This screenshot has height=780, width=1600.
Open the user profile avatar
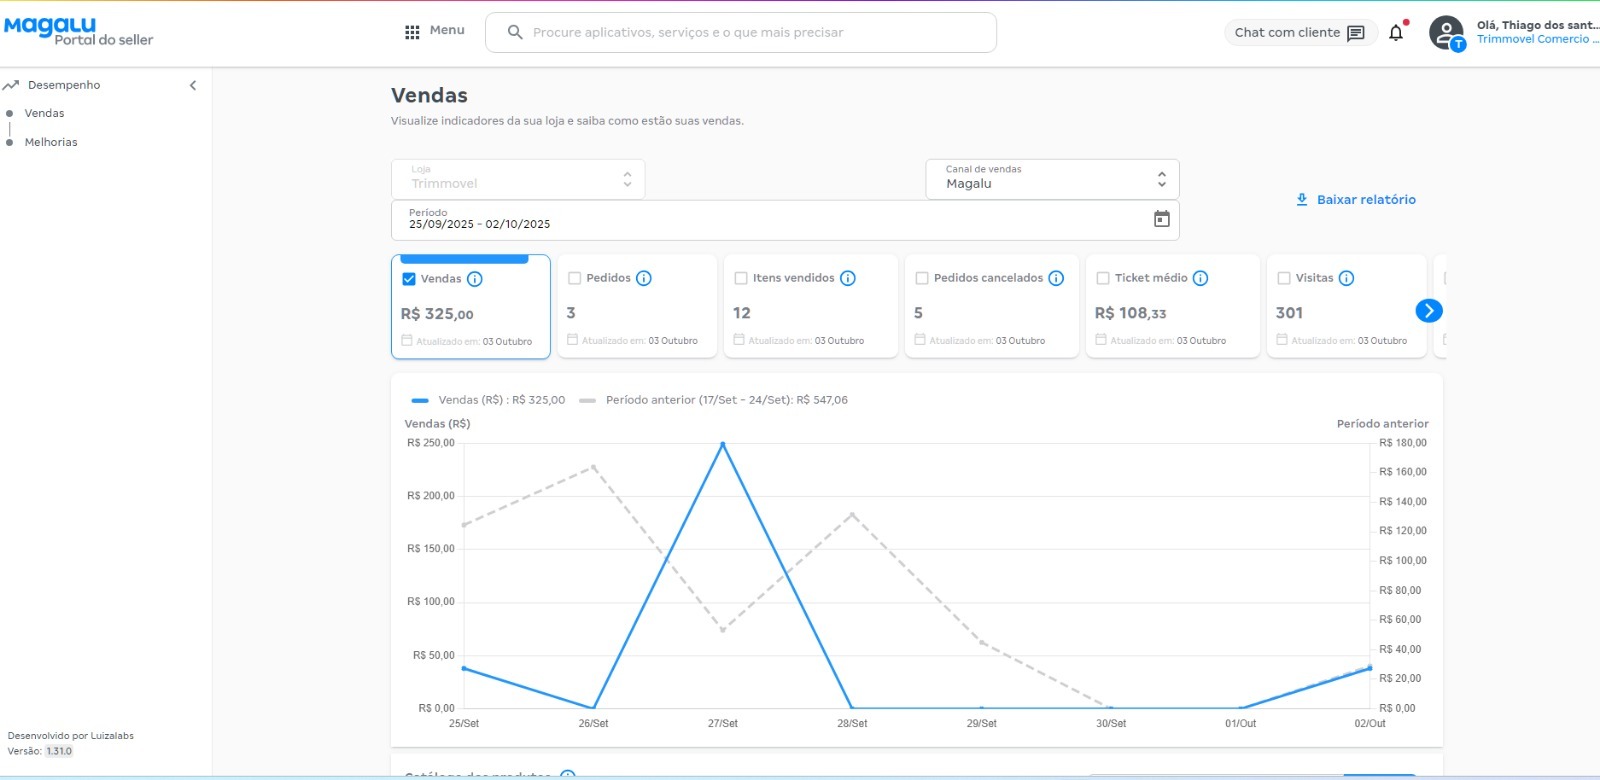coord(1446,33)
